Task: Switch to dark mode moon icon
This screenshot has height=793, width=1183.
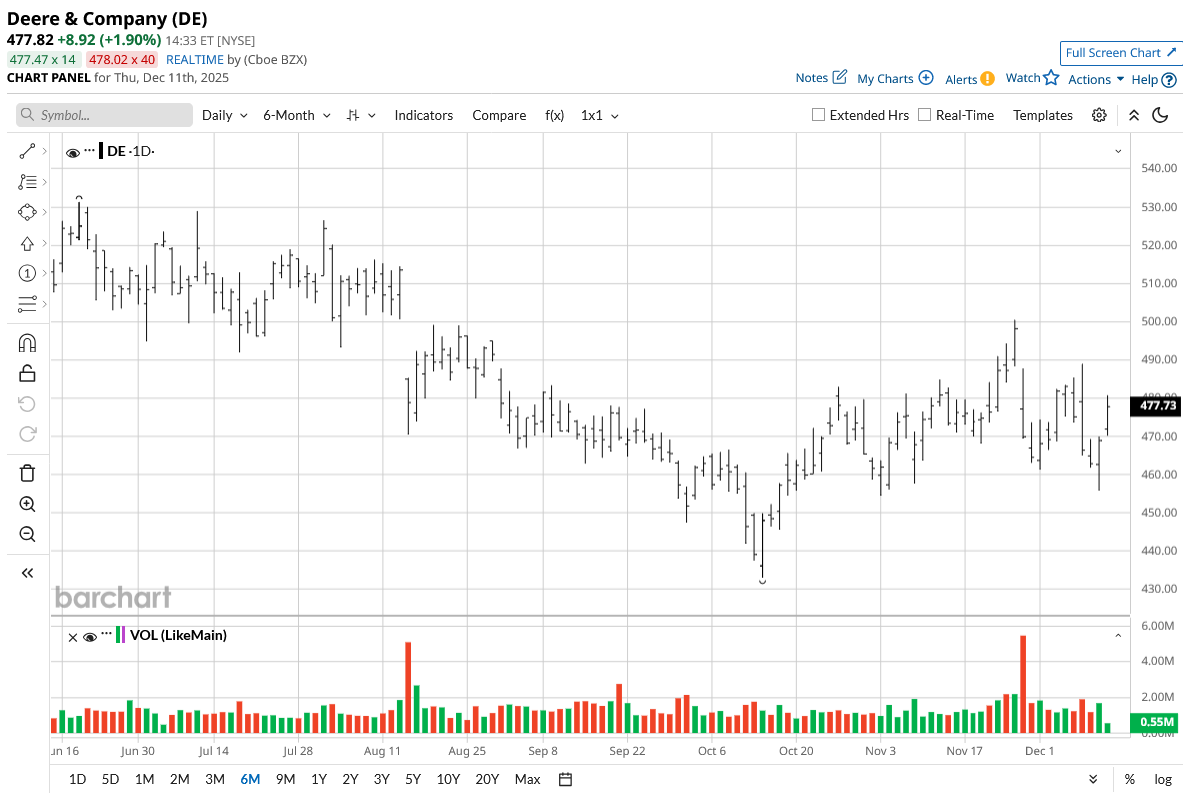Action: 1160,115
